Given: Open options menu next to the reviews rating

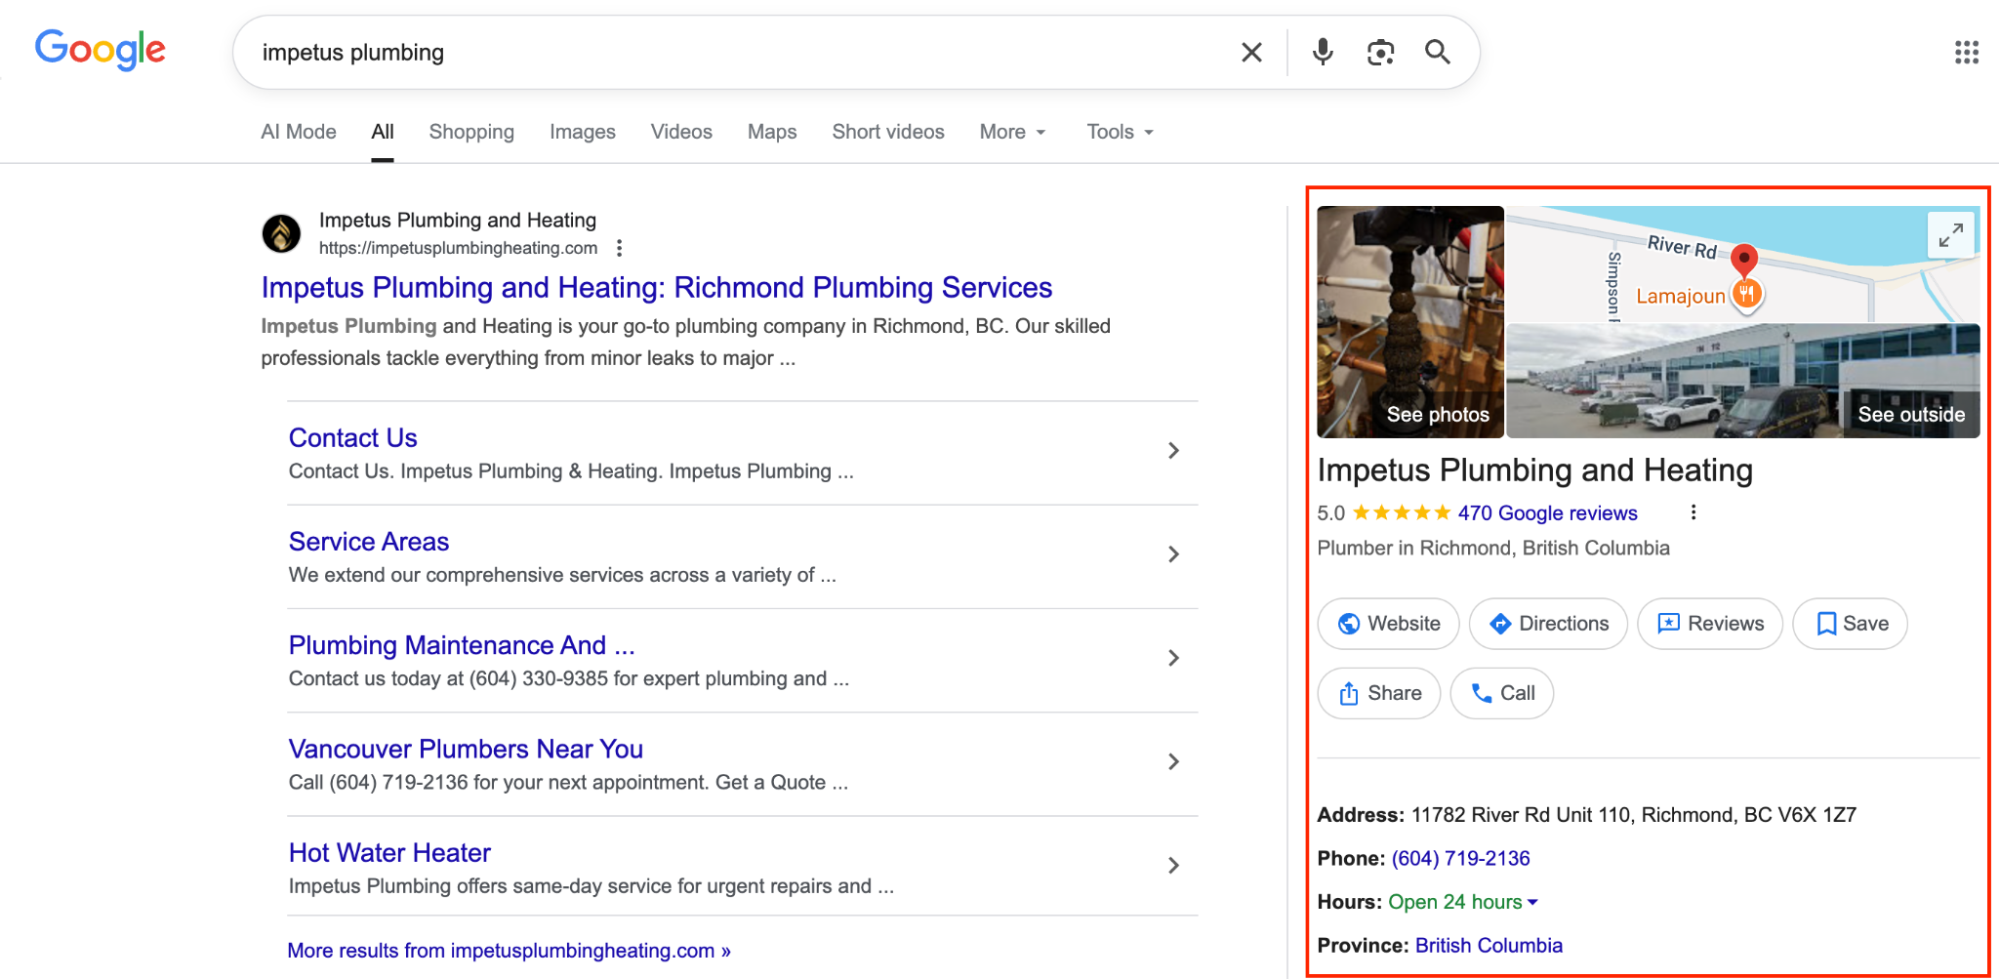Looking at the screenshot, I should 1694,512.
